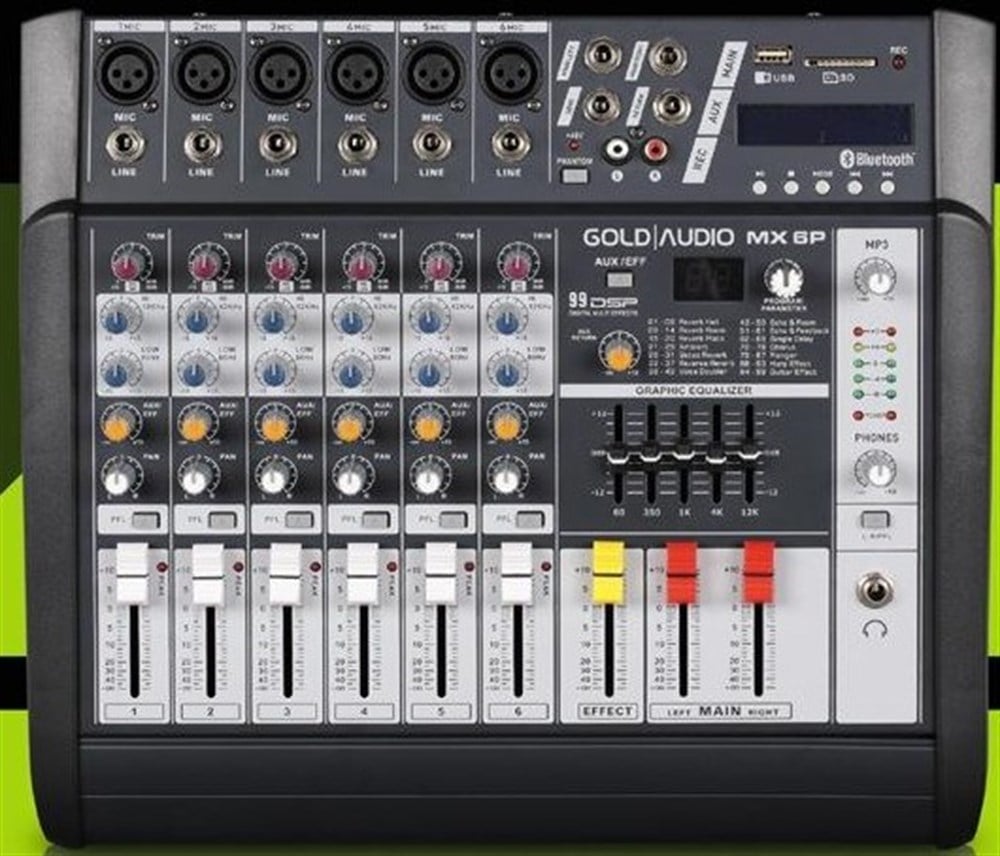Click the two-digit DSP program display
The height and width of the screenshot is (856, 1000).
[709, 279]
